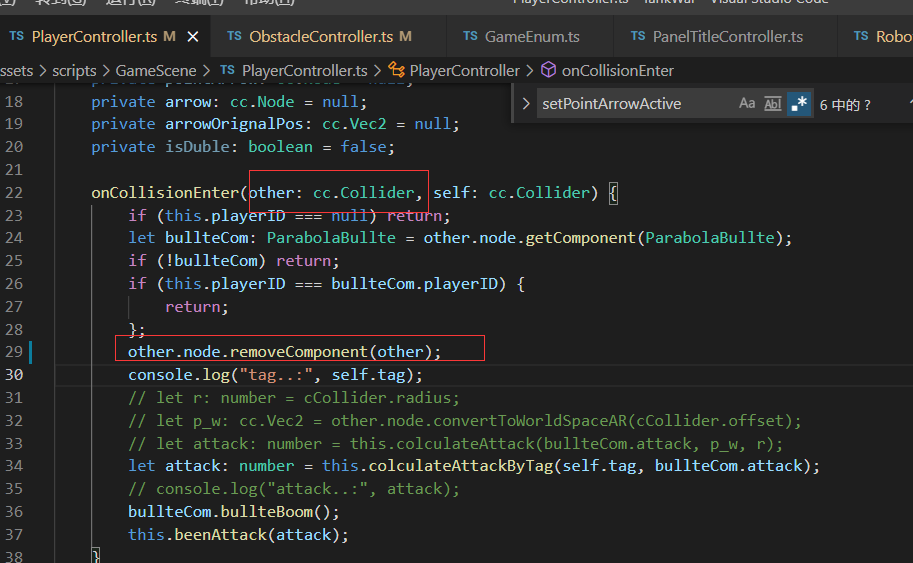Click line number 22 in the gutter
Screen dimensions: 913x563
click(x=14, y=193)
